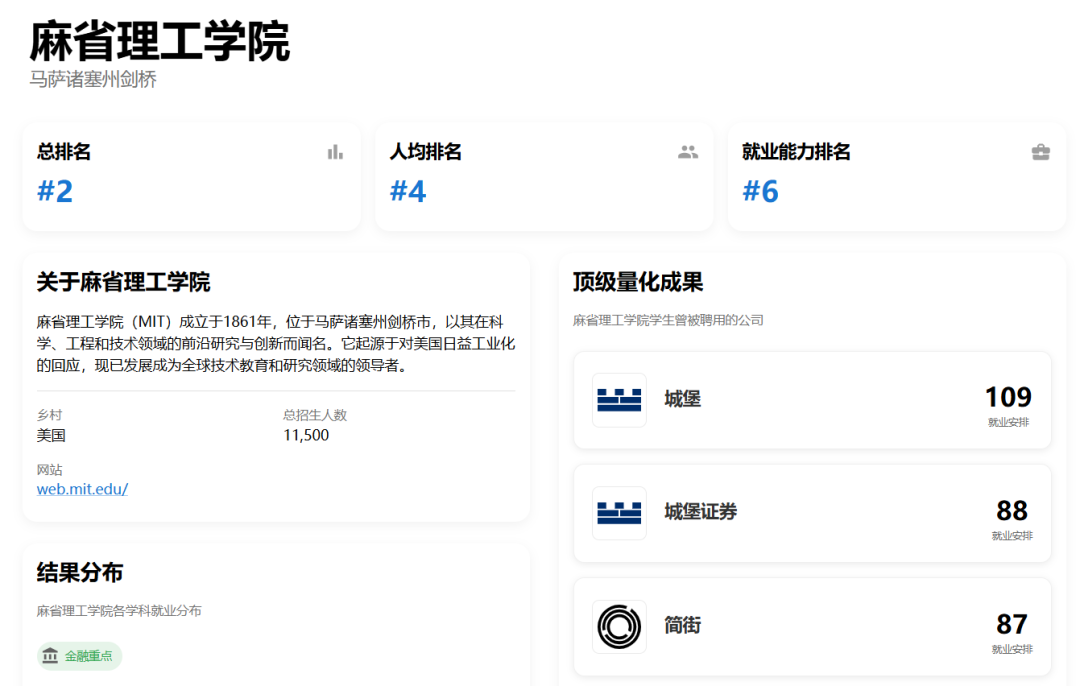Open the 城堡证券 company card
The height and width of the screenshot is (686, 1080).
[812, 513]
